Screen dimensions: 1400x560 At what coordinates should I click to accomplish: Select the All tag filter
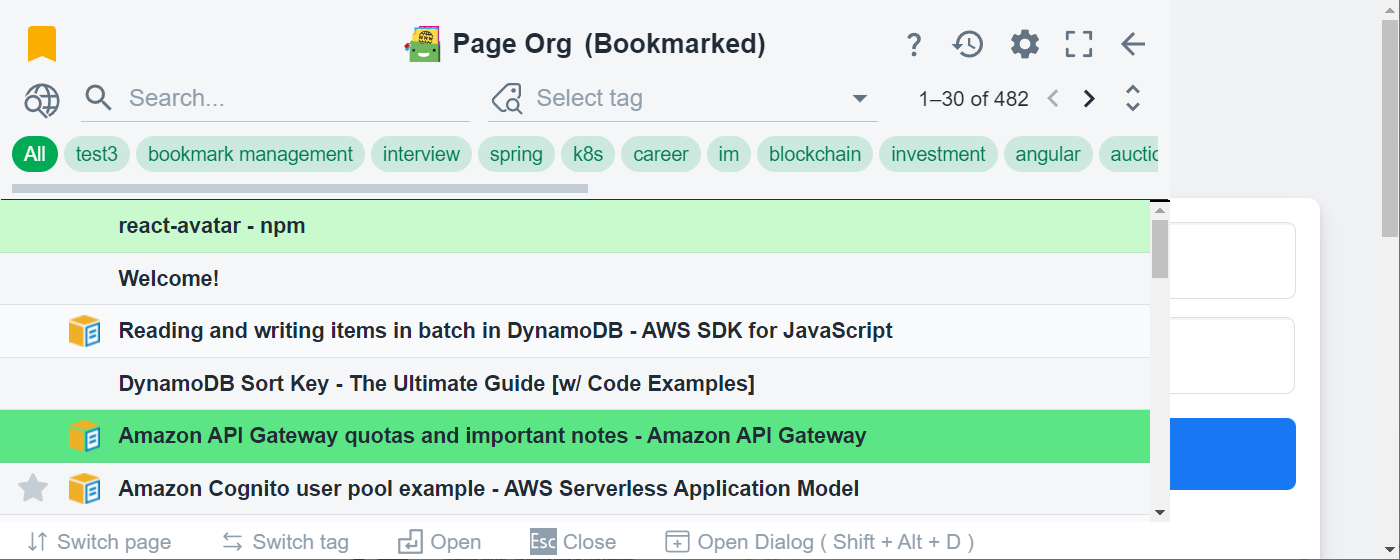35,154
